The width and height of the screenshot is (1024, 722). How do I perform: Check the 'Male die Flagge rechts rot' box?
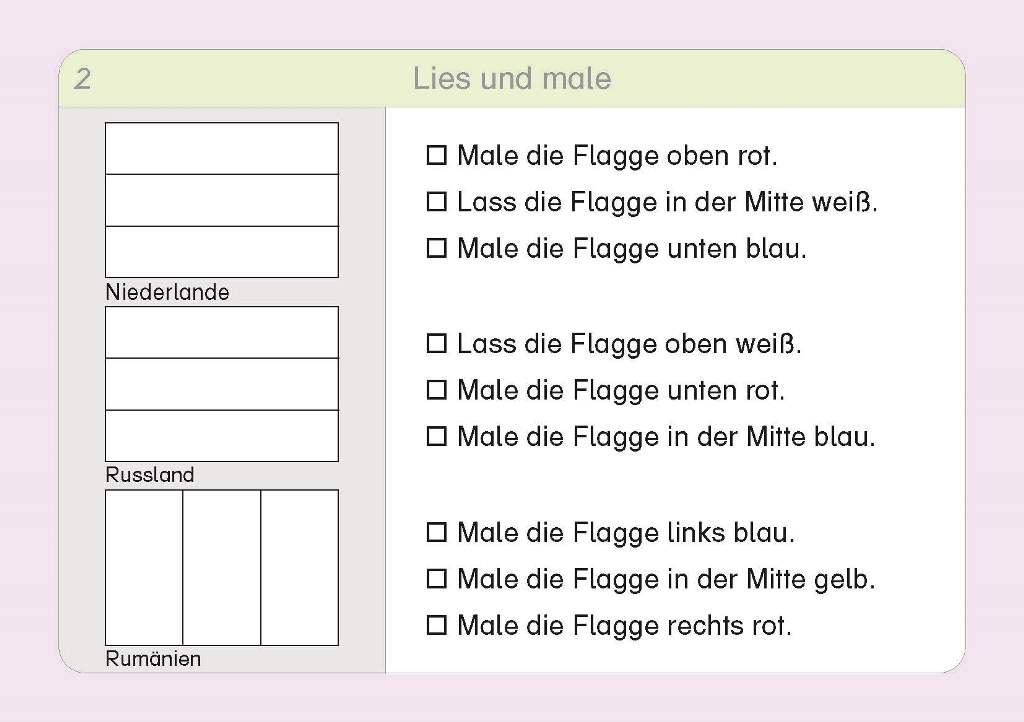click(436, 626)
